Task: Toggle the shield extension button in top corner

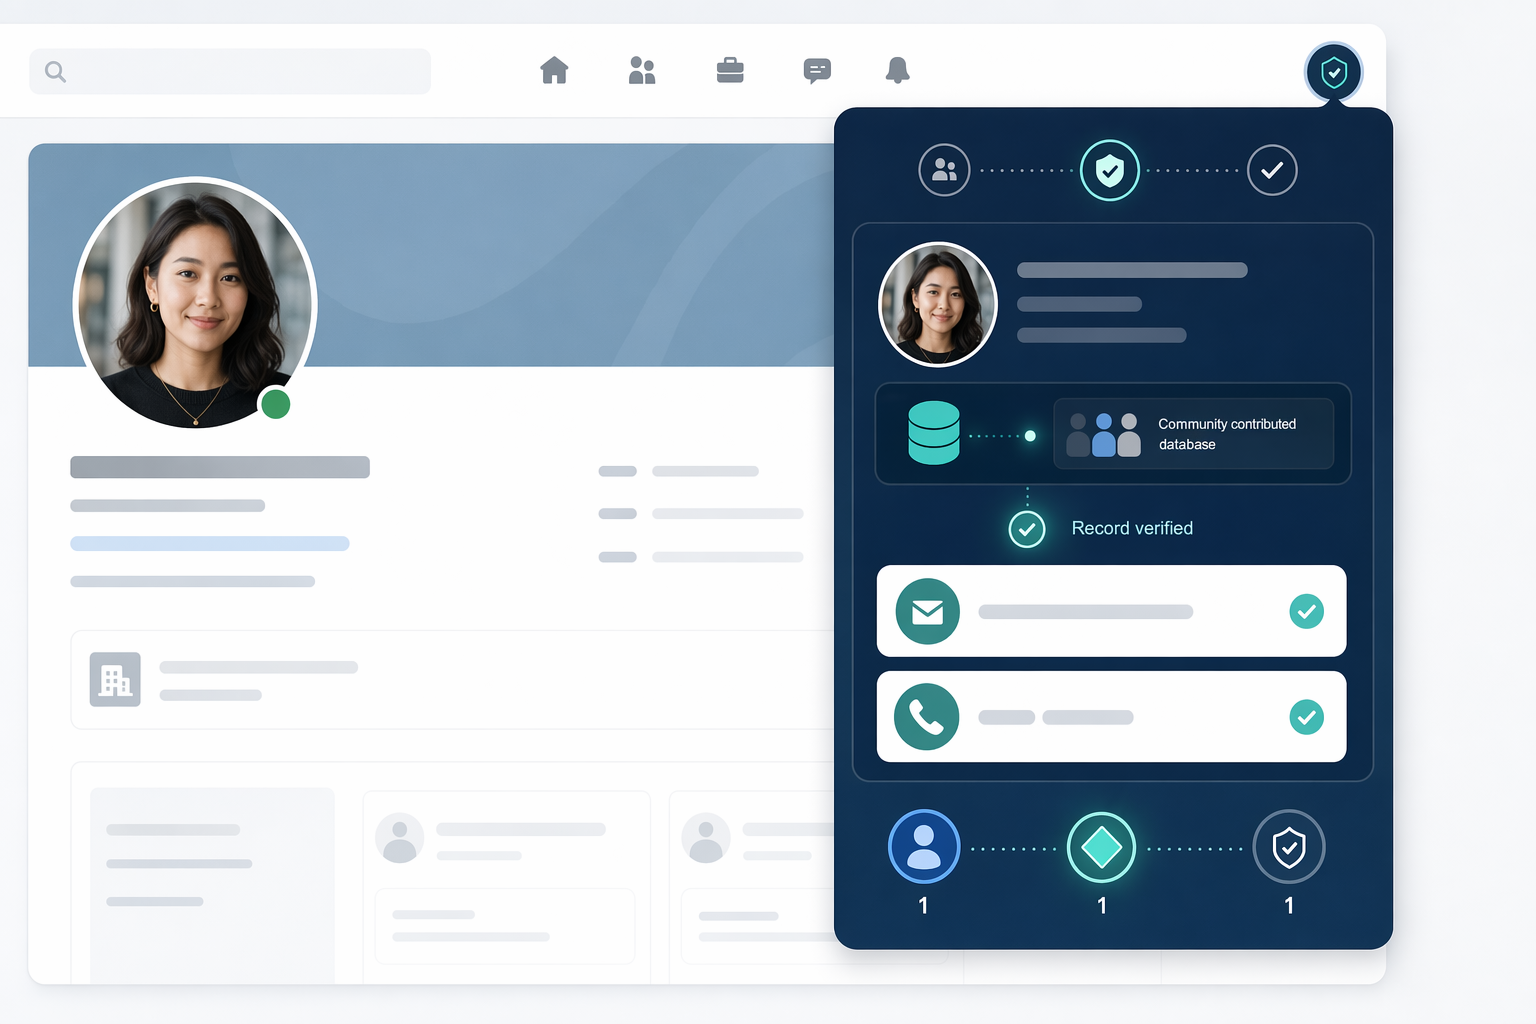Action: pos(1334,72)
